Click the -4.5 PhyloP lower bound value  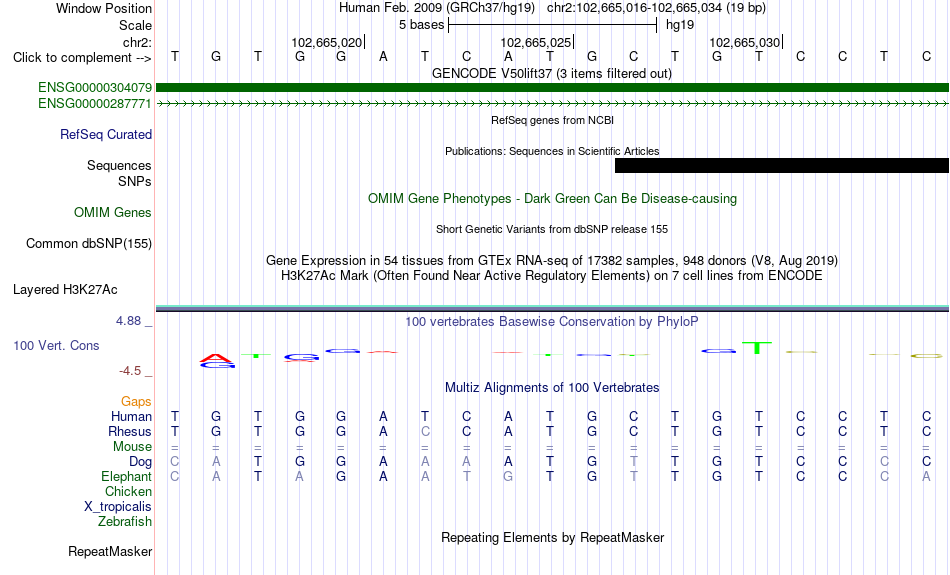click(130, 371)
